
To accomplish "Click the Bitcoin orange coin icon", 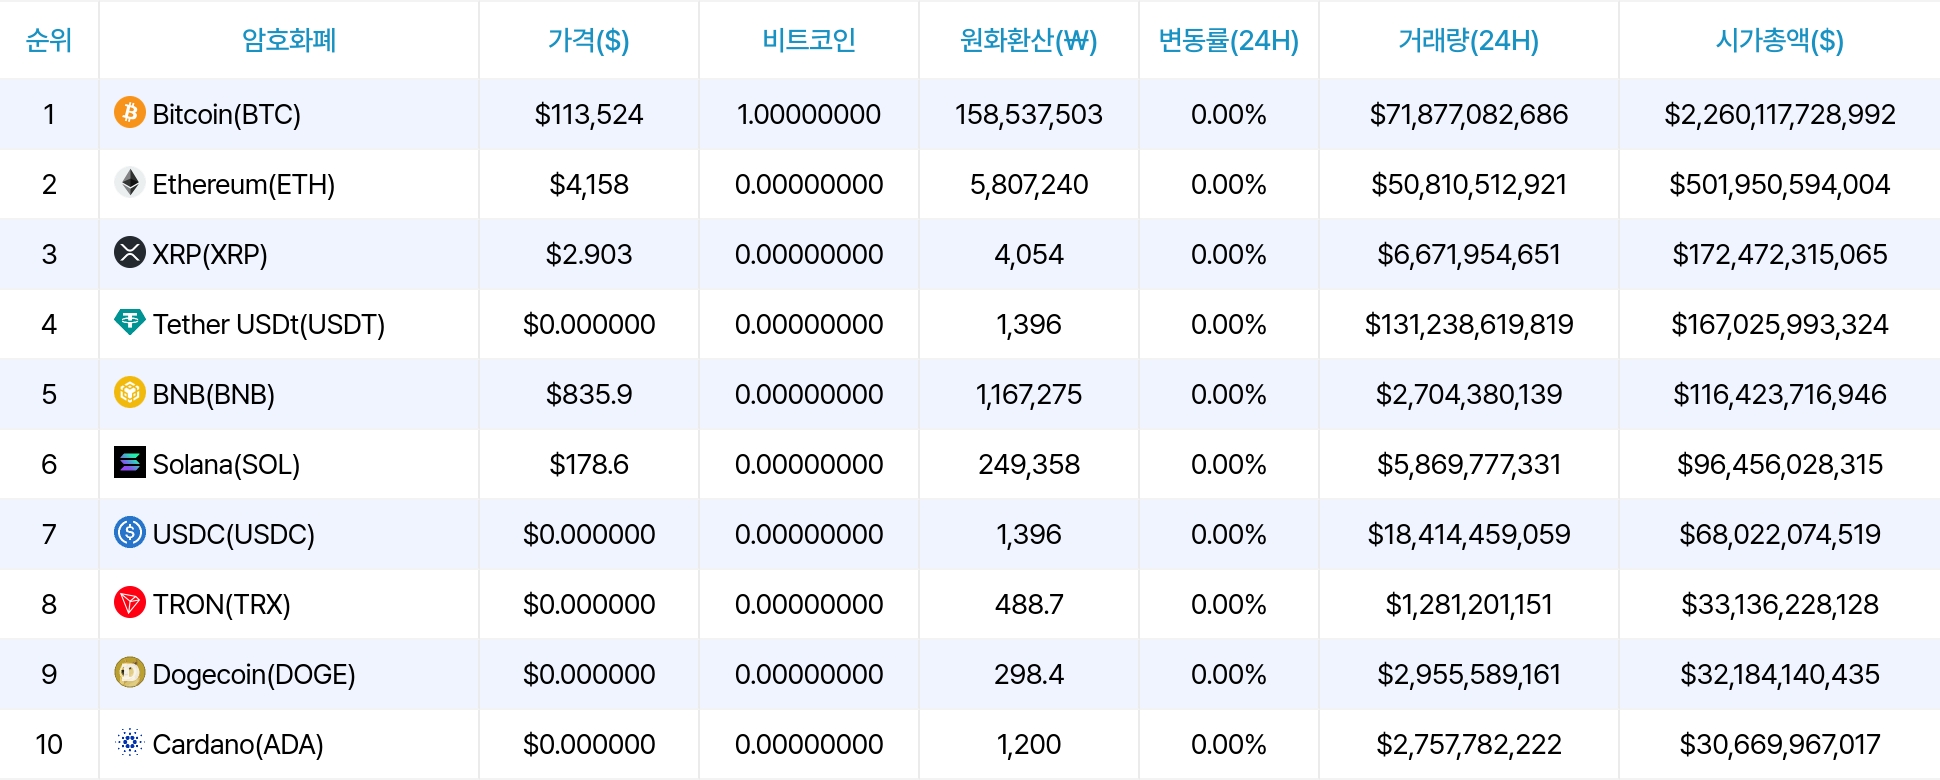I will [x=130, y=112].
